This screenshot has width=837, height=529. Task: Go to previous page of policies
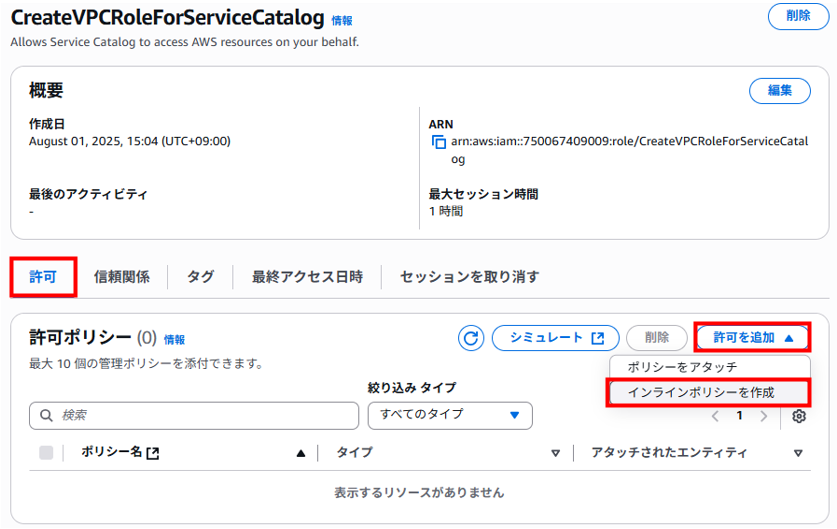pyautogui.click(x=715, y=416)
